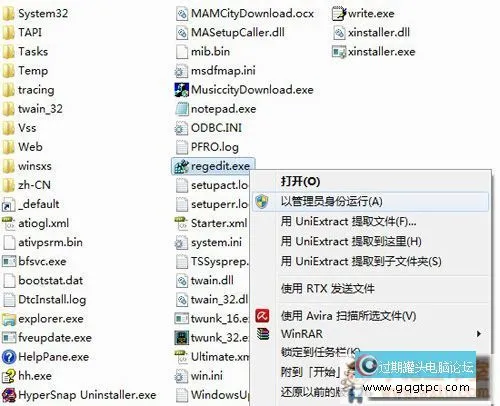Click the HelpPane.exe question mark icon
This screenshot has width=500, height=406.
point(9,357)
